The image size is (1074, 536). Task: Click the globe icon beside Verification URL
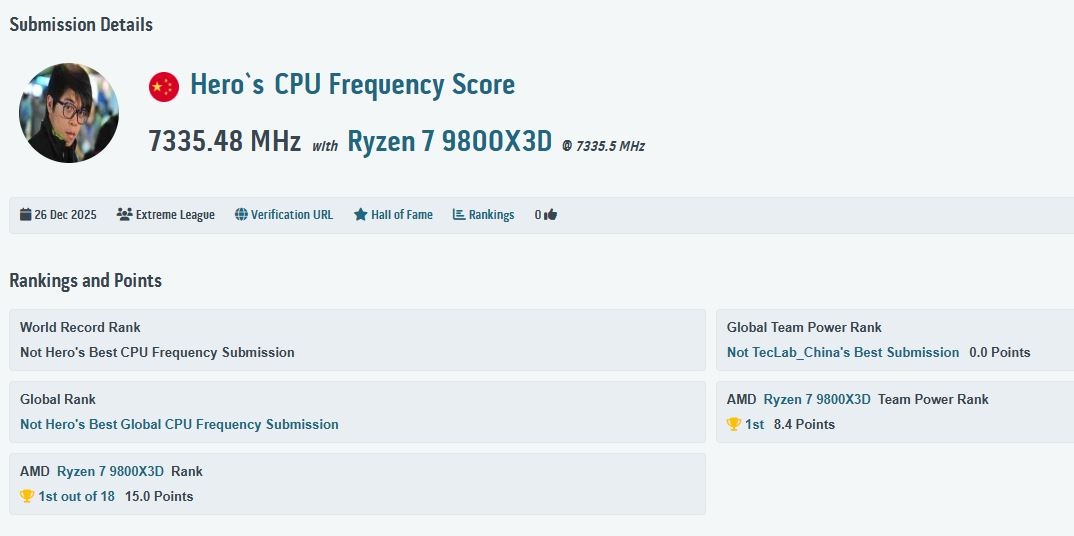click(241, 215)
